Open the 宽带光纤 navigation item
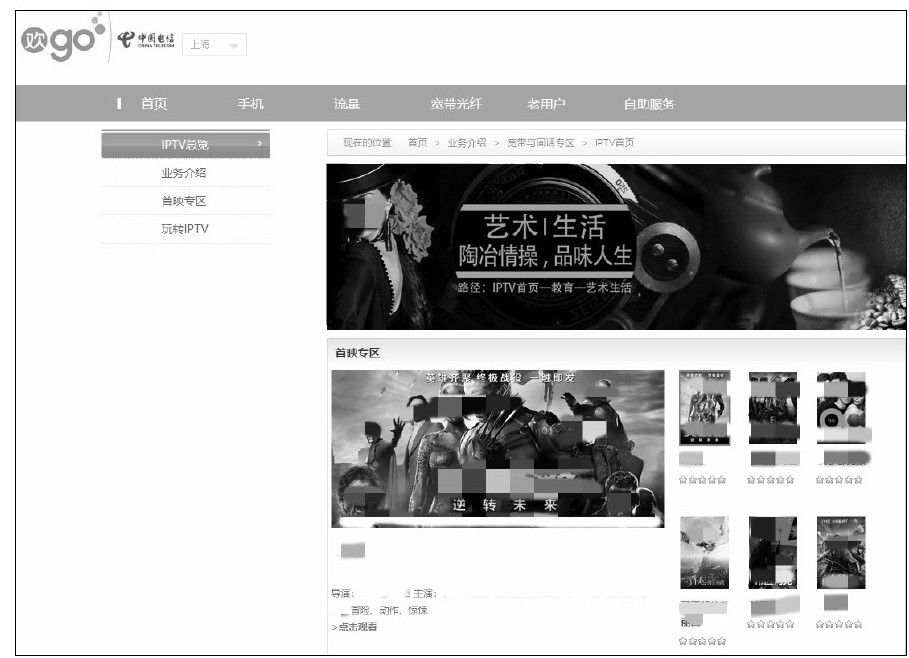The image size is (909, 658). point(455,104)
